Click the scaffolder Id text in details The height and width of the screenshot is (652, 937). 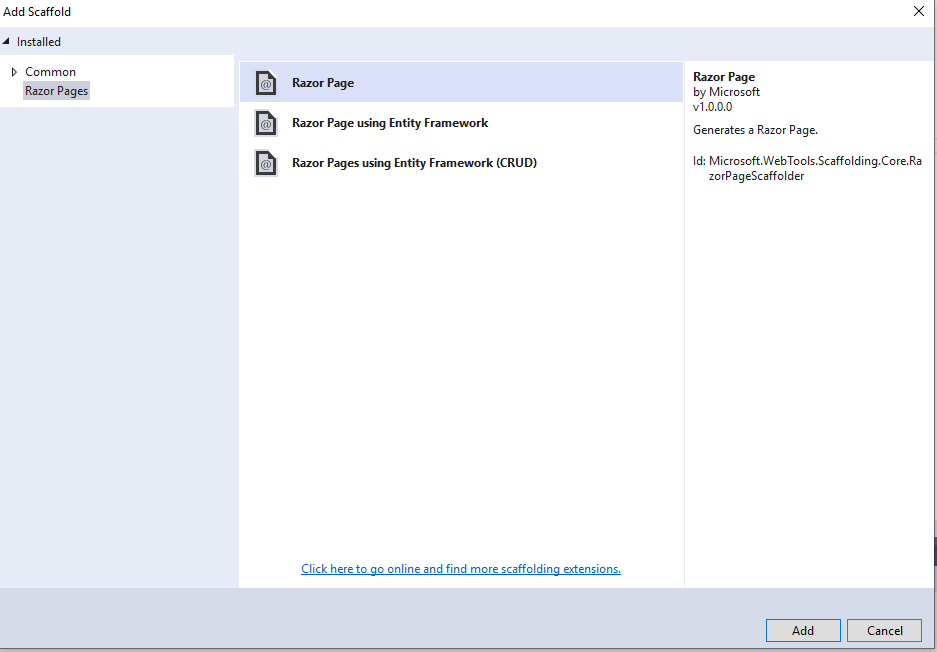click(x=807, y=169)
